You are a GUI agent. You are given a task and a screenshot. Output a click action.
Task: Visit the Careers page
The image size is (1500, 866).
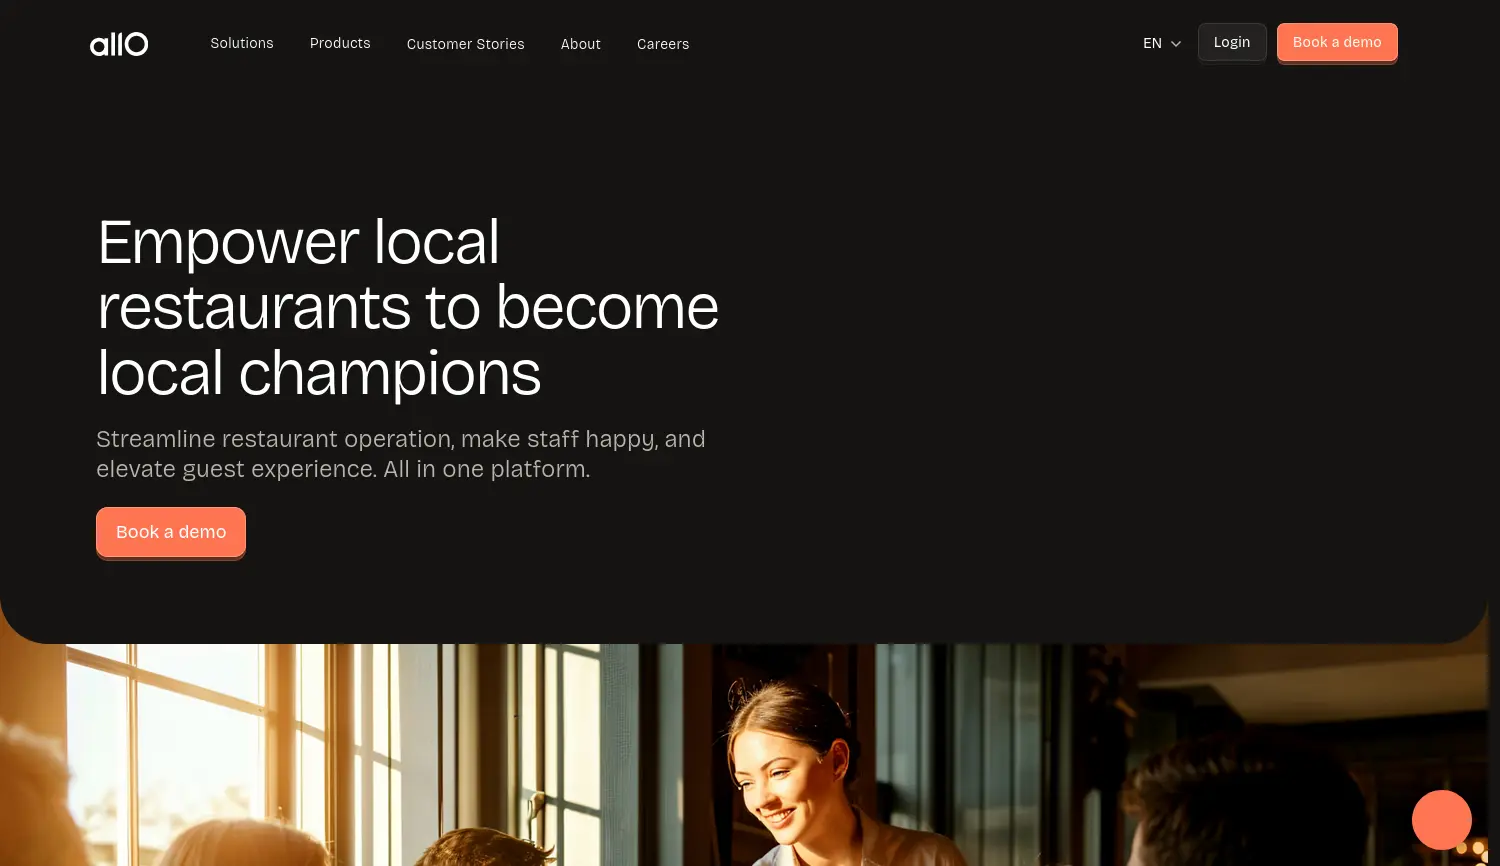tap(663, 44)
